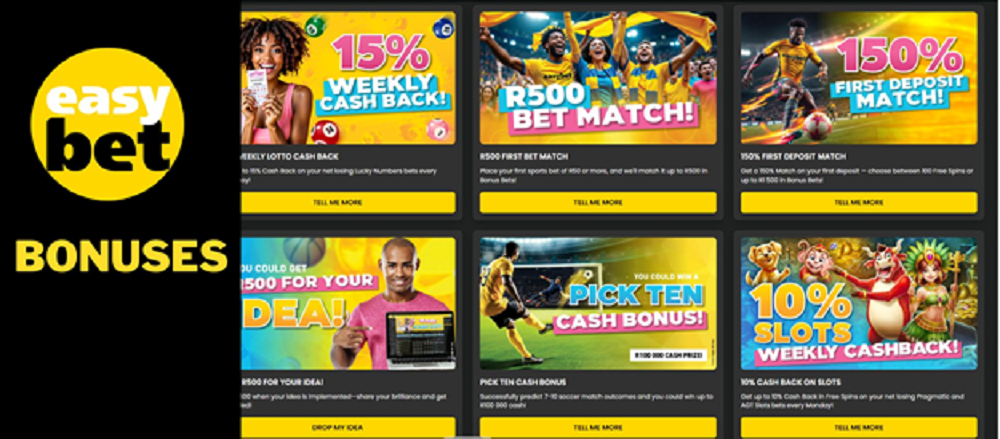Open the Pick Ten Cash Bonus banner

pos(598,304)
